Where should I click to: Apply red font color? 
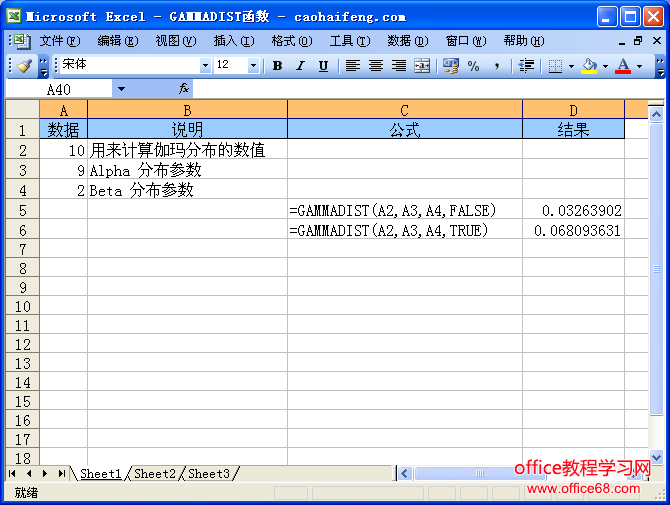pyautogui.click(x=623, y=66)
